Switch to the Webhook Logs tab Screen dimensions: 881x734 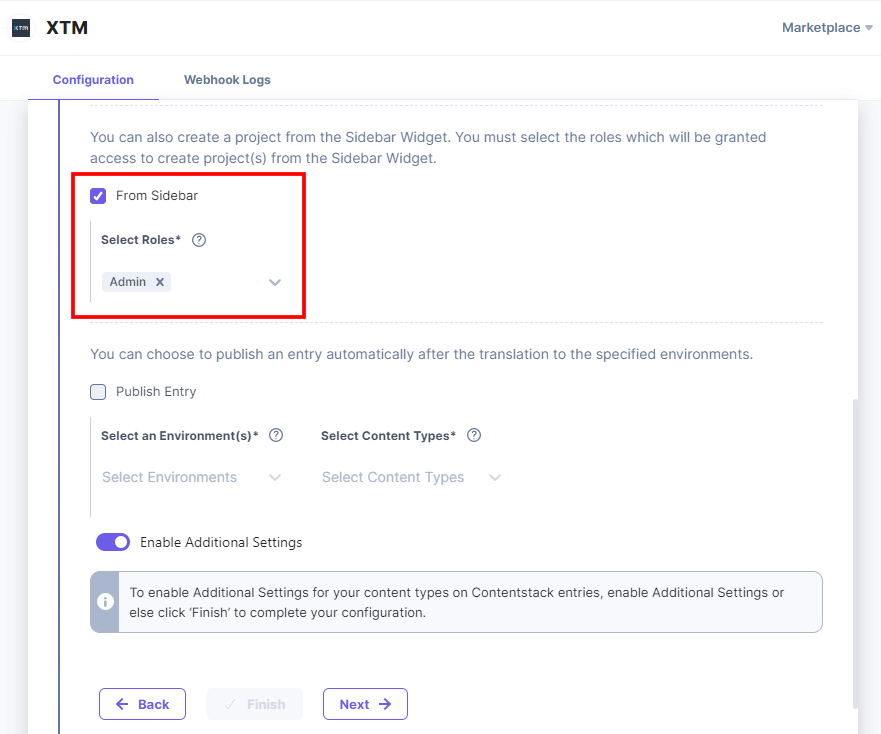point(227,79)
